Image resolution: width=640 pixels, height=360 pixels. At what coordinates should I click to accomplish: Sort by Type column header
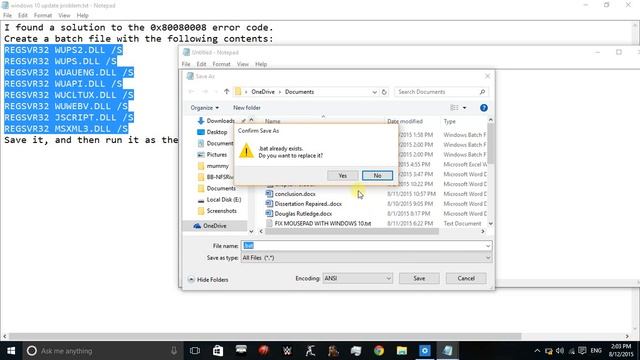(x=449, y=121)
